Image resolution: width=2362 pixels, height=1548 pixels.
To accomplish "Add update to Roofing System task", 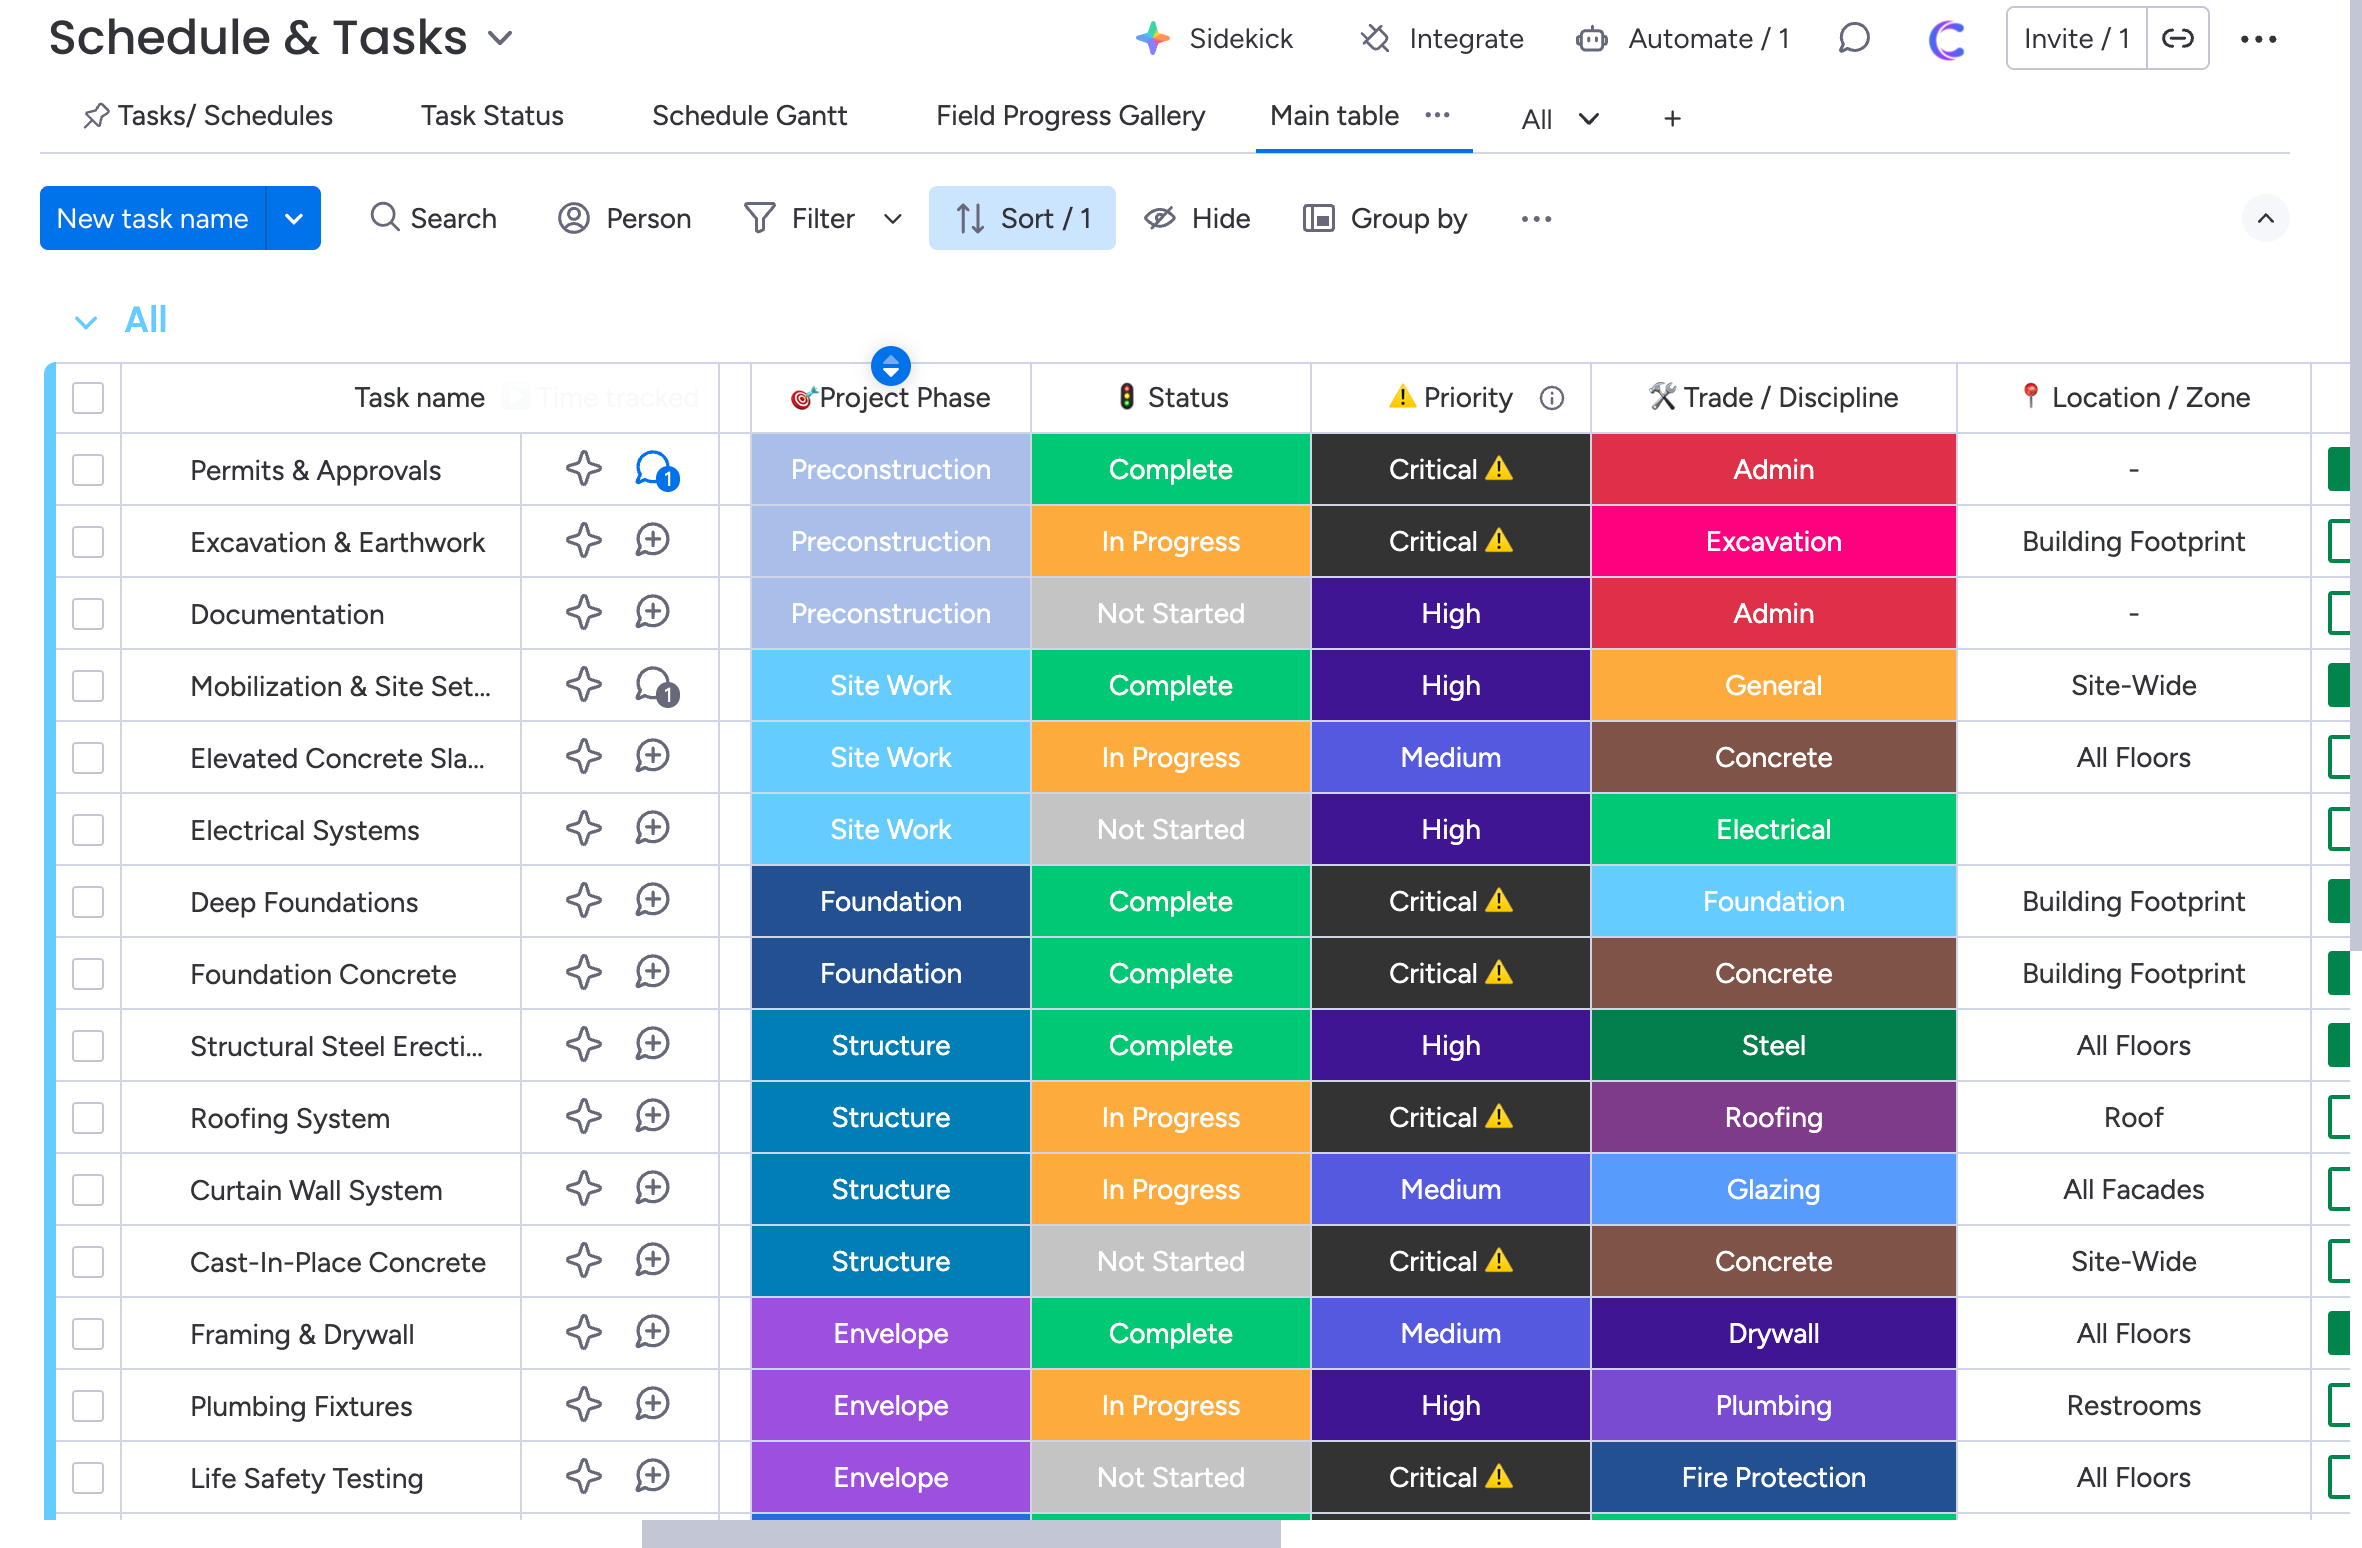I will (652, 1117).
